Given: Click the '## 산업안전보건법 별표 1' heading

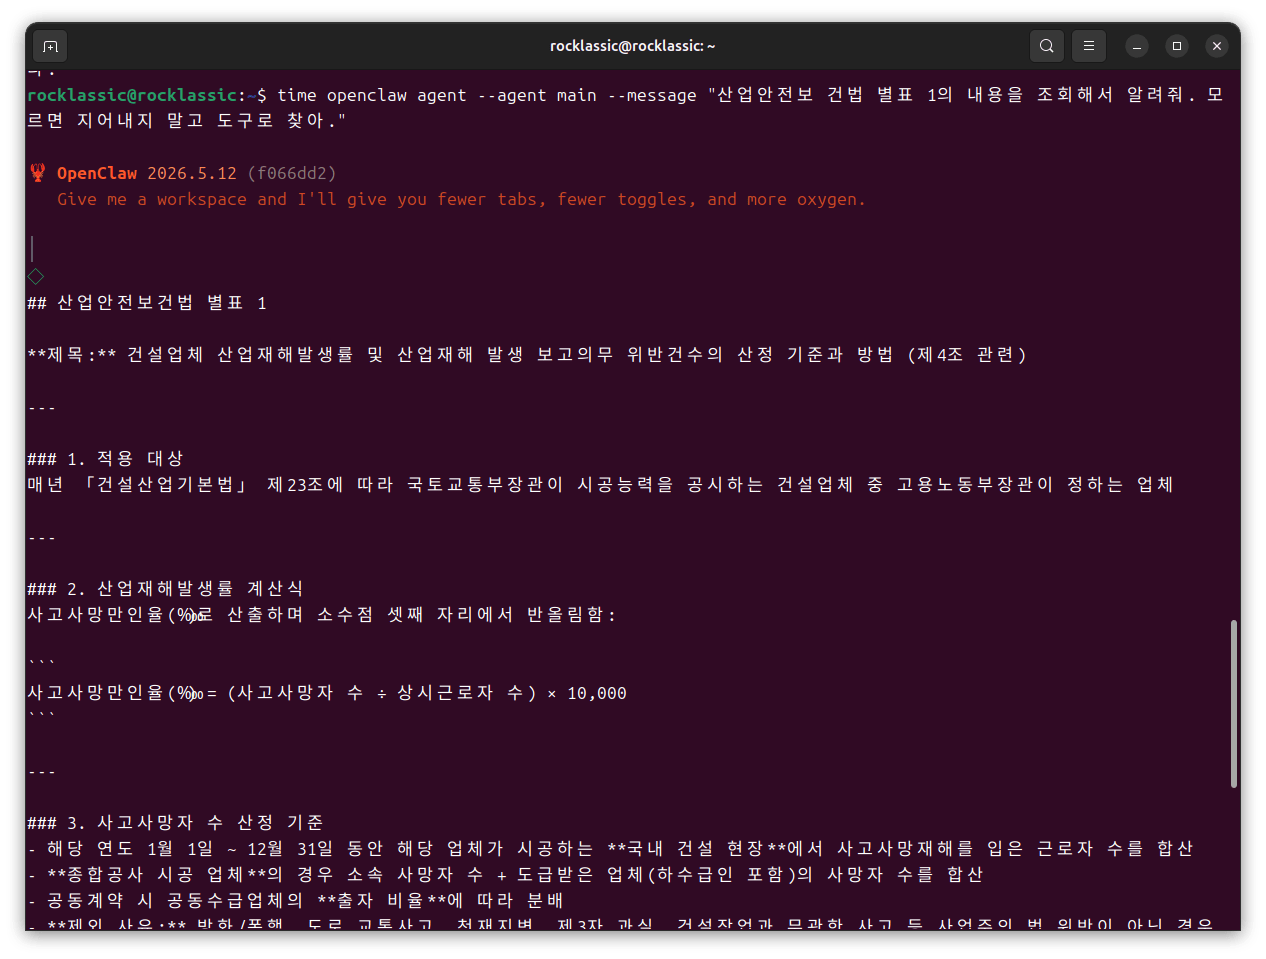Looking at the screenshot, I should [x=147, y=303].
